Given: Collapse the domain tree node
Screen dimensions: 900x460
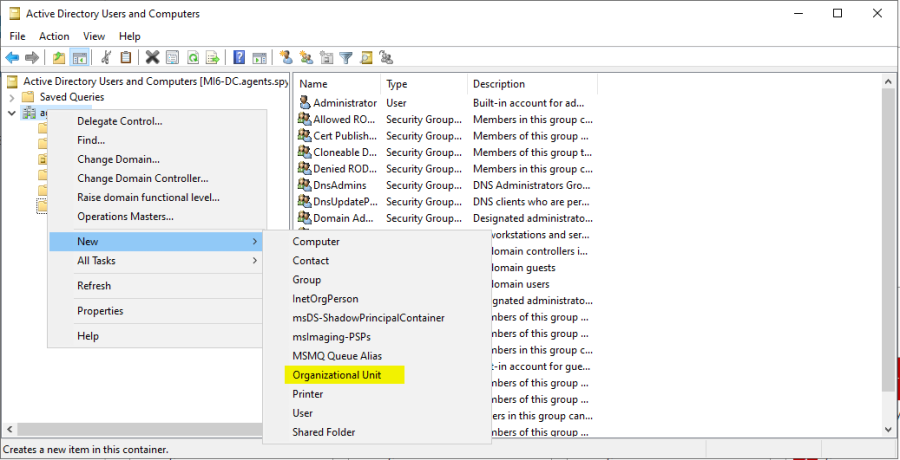Looking at the screenshot, I should tap(12, 113).
